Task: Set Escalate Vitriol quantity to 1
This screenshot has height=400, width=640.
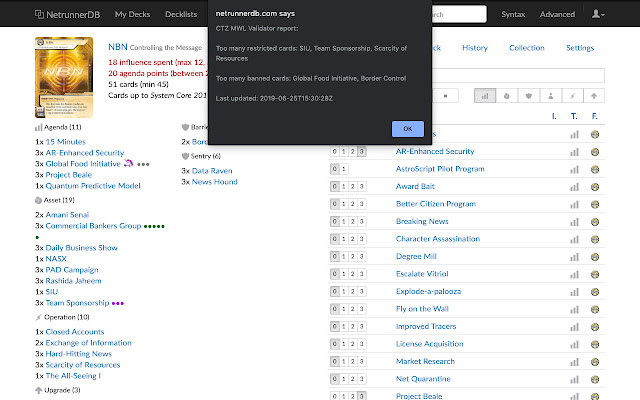Action: click(x=344, y=274)
